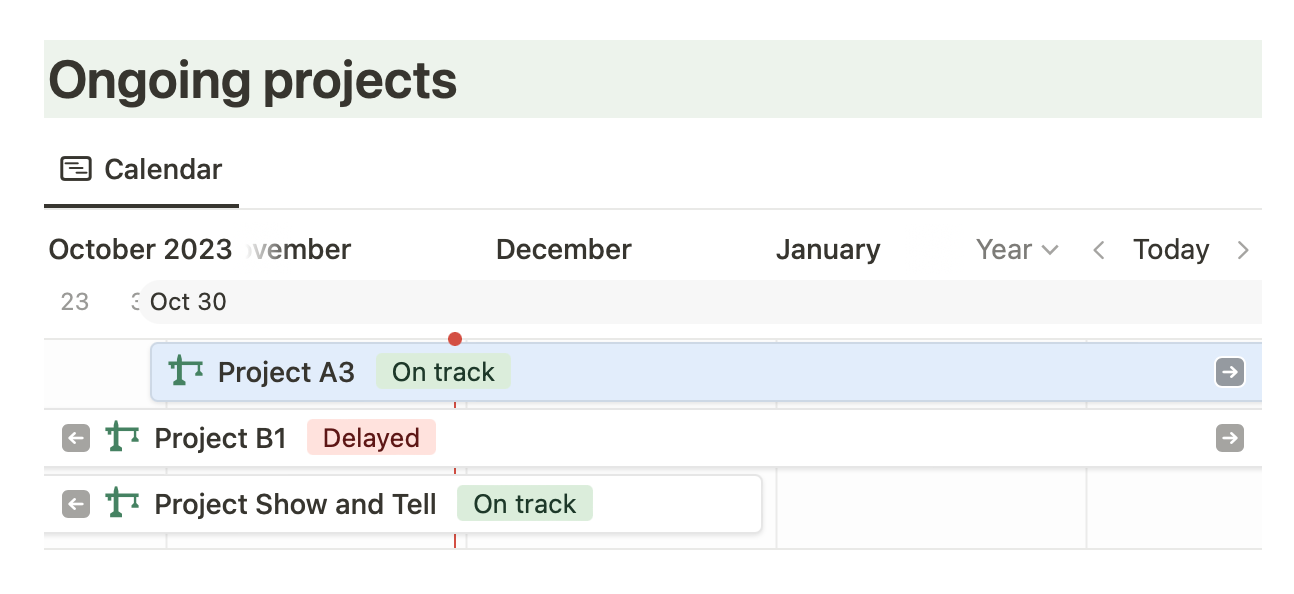
Task: Open the Project B1 entry
Action: 220,438
